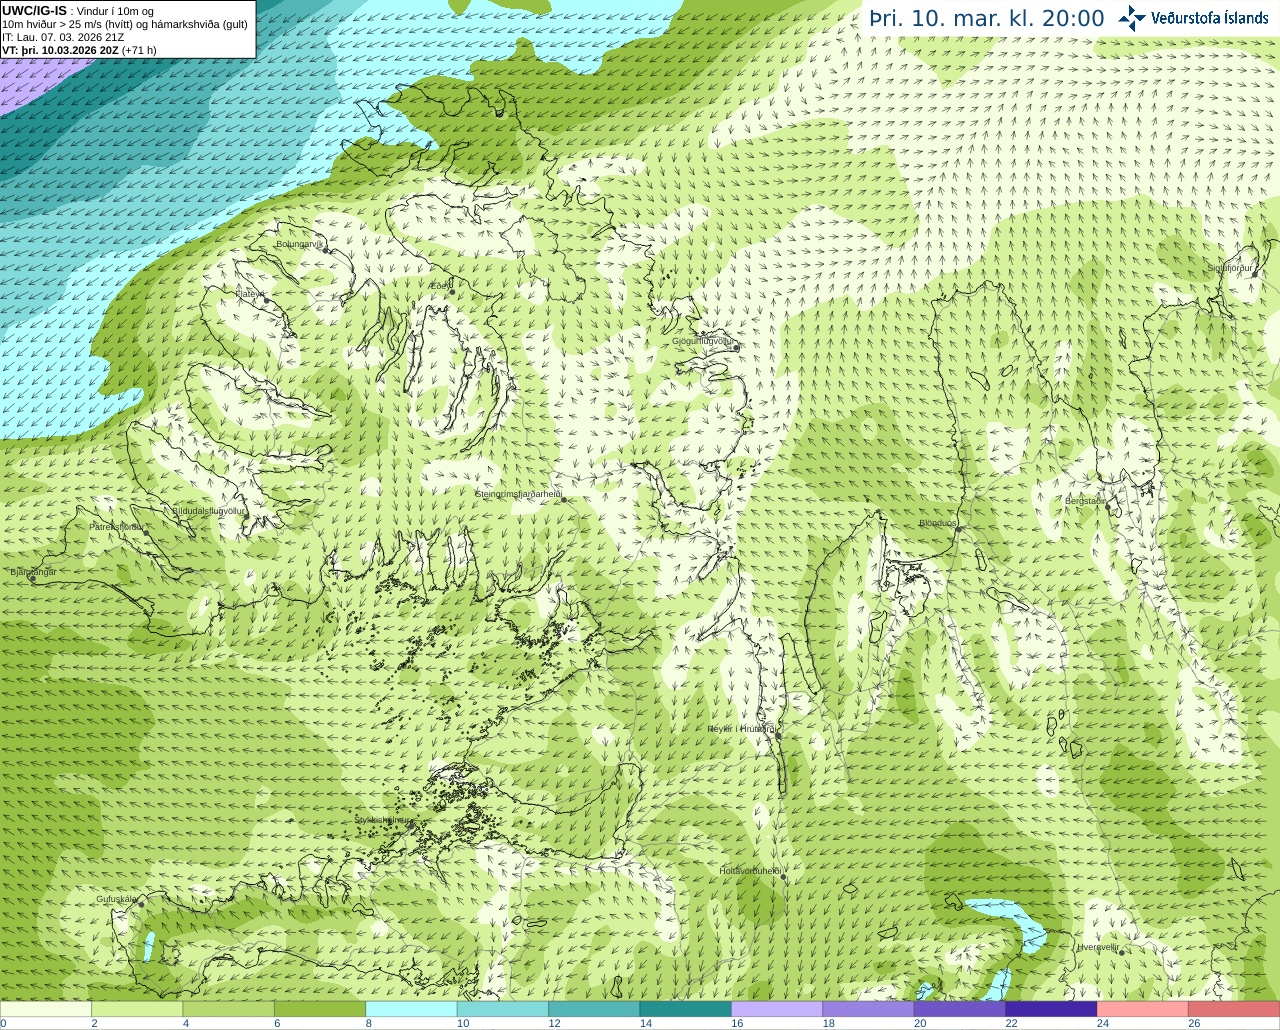Click the Steingrímsfjarðarheiði station label
Viewport: 1280px width, 1030px height.
tap(518, 494)
